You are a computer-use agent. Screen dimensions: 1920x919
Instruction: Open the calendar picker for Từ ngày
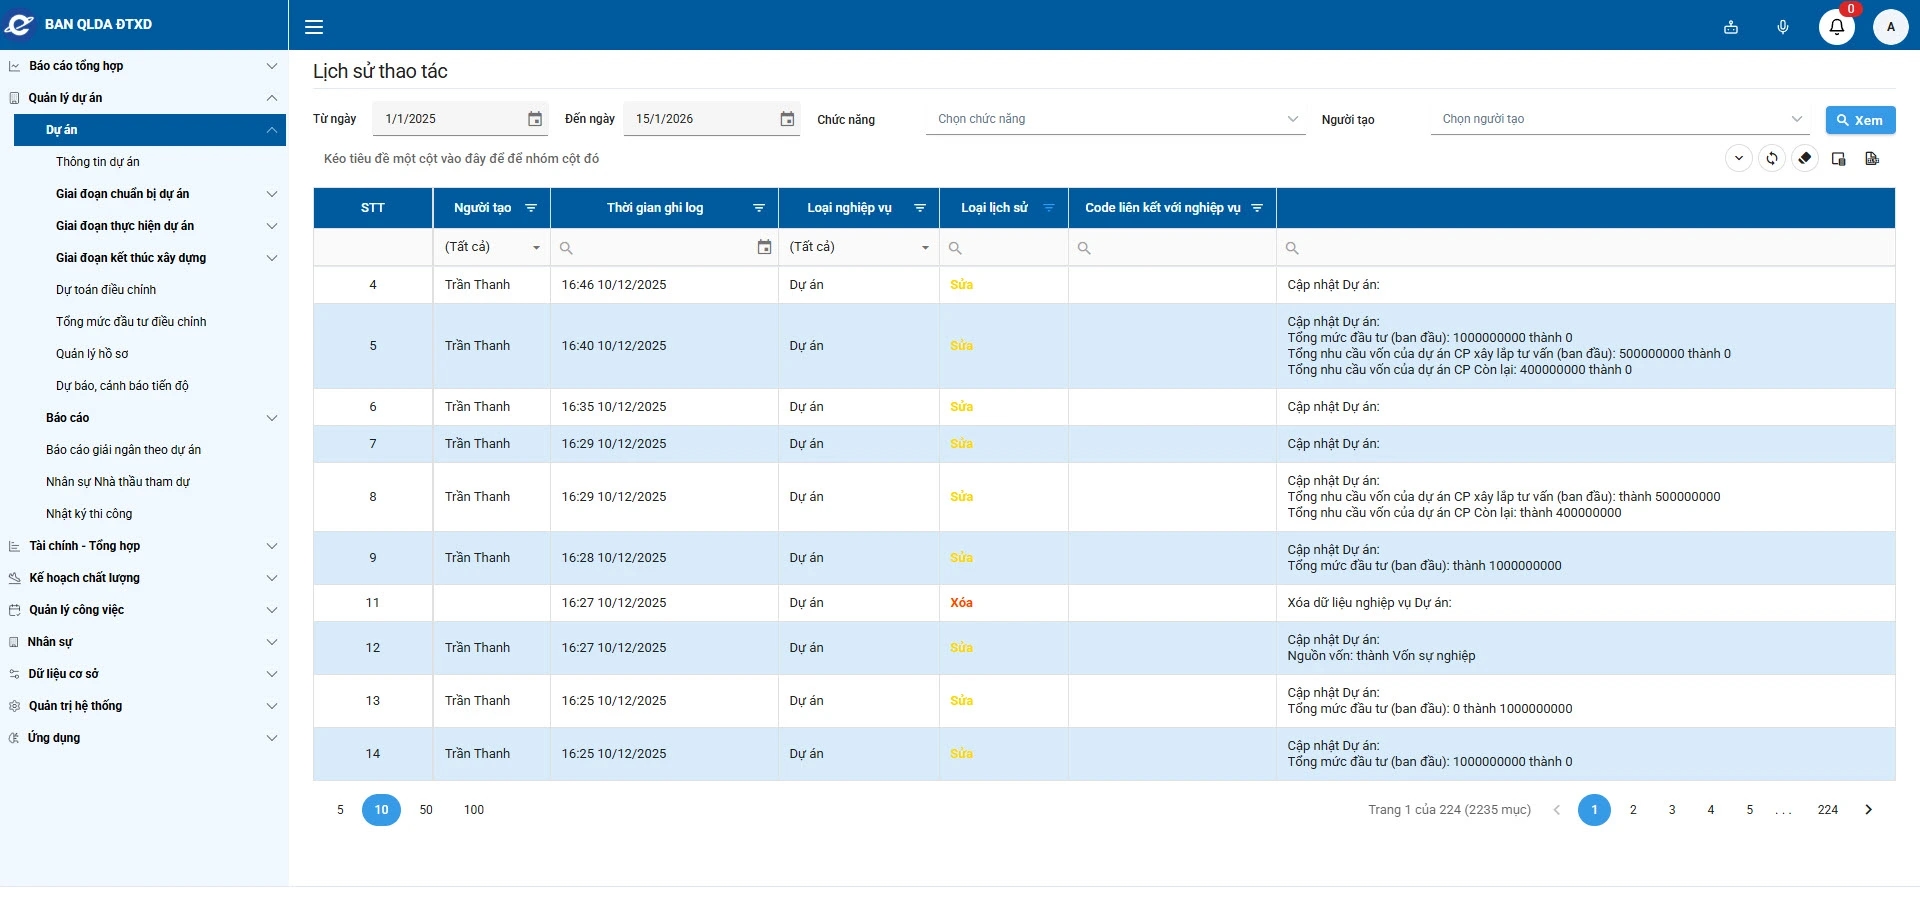click(535, 119)
